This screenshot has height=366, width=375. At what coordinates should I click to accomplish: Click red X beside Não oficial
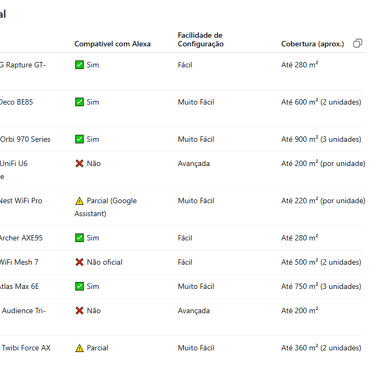[x=79, y=262]
